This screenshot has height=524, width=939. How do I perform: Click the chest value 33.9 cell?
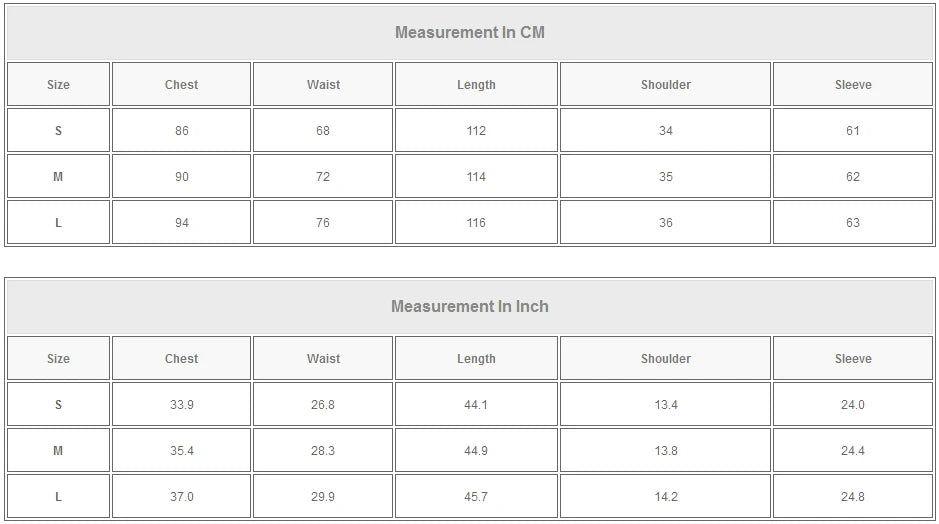coord(181,405)
